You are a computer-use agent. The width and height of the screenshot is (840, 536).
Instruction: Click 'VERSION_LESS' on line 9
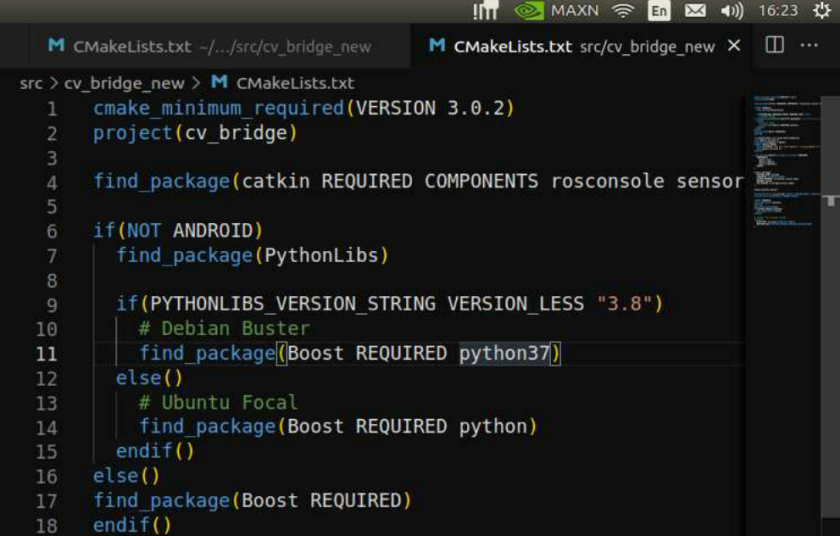515,304
